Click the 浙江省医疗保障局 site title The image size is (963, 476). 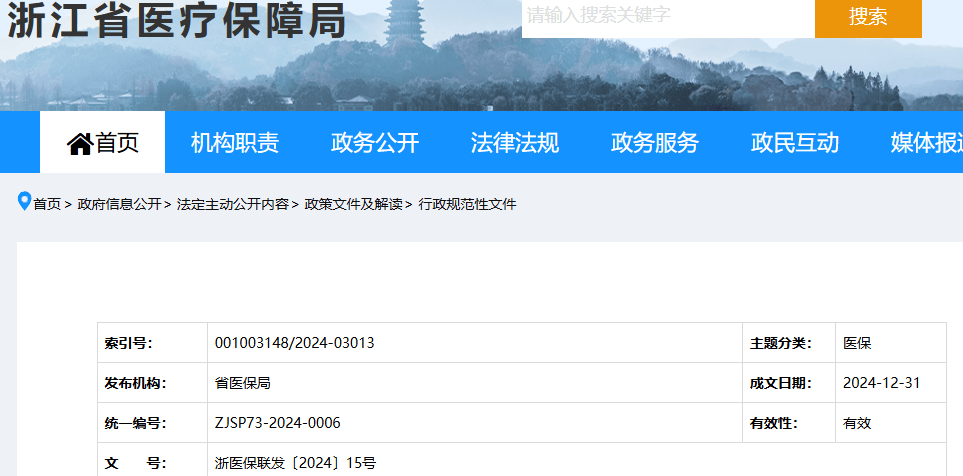176,21
